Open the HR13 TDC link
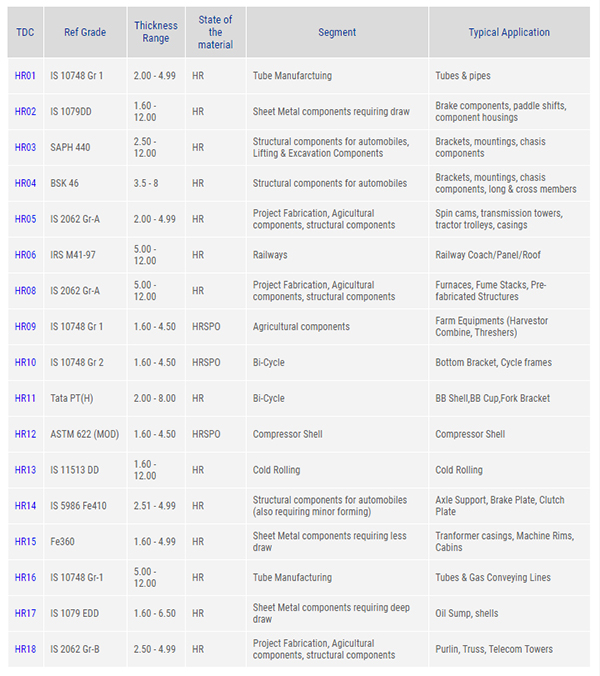This screenshot has width=600, height=676. pyautogui.click(x=25, y=469)
